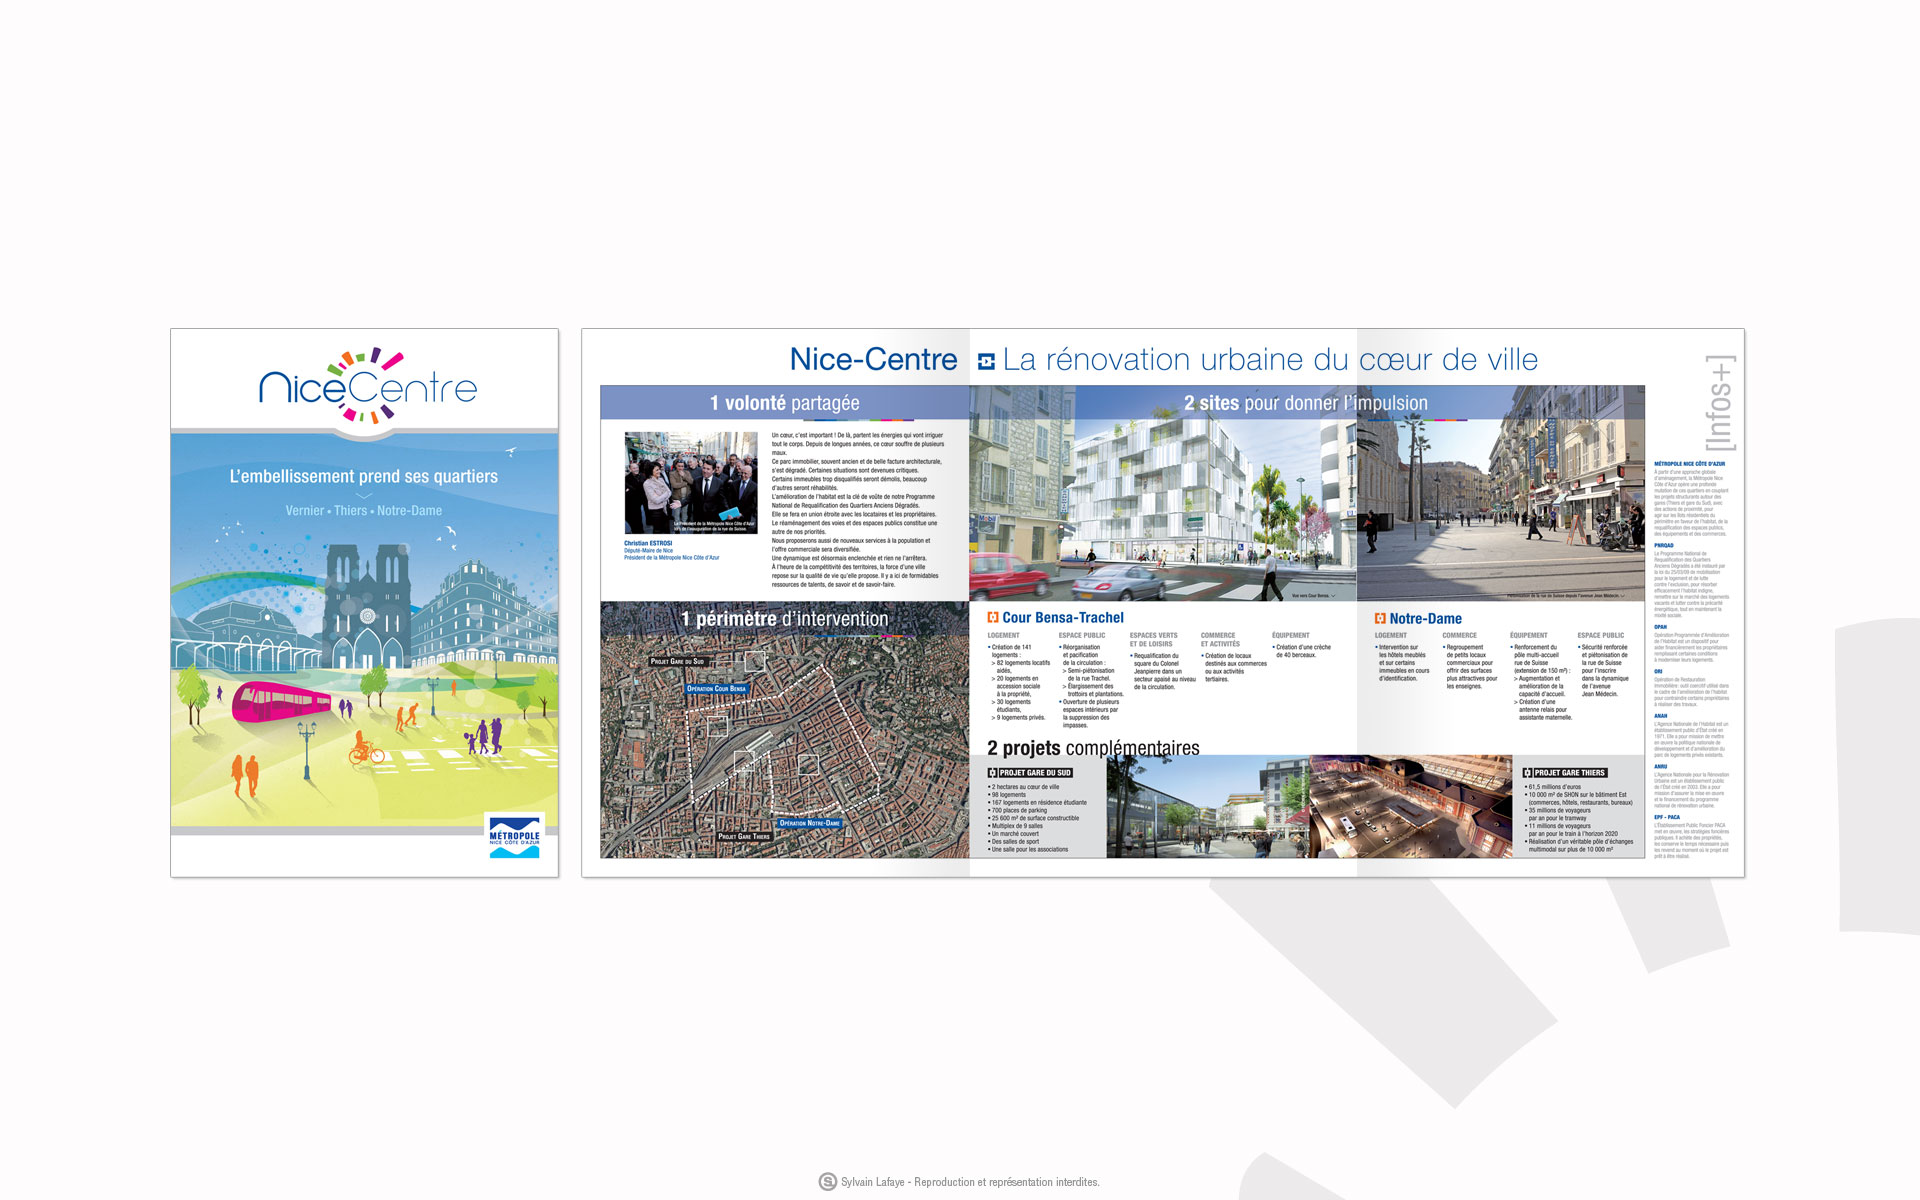Click the 'PROJET GARE THIERS' black label box
Image resolution: width=1920 pixels, height=1200 pixels.
pyautogui.click(x=1570, y=773)
